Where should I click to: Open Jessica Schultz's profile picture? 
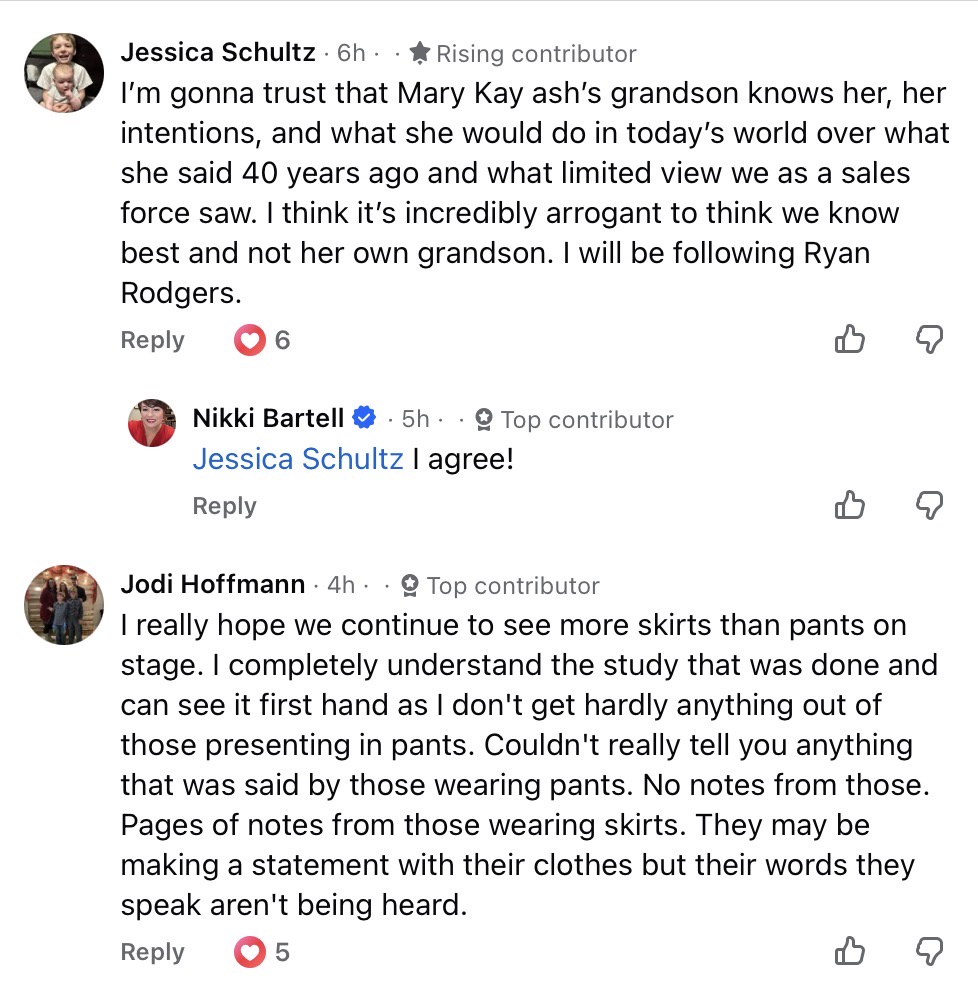point(64,73)
